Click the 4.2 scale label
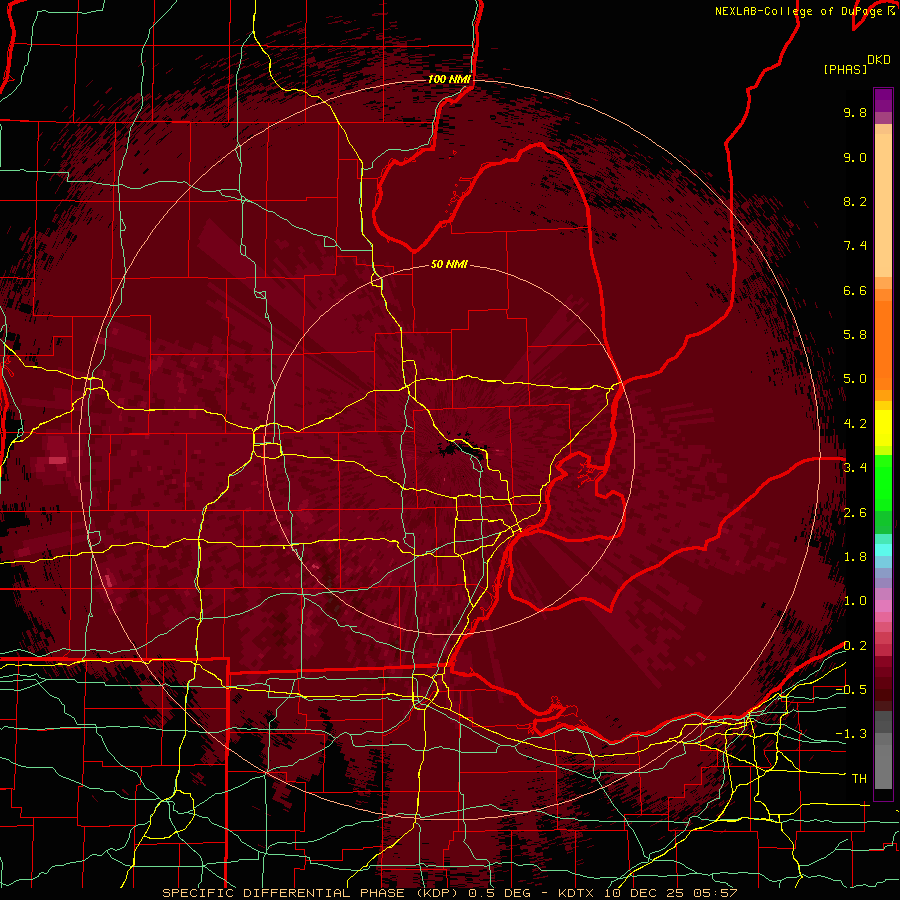 coord(855,424)
